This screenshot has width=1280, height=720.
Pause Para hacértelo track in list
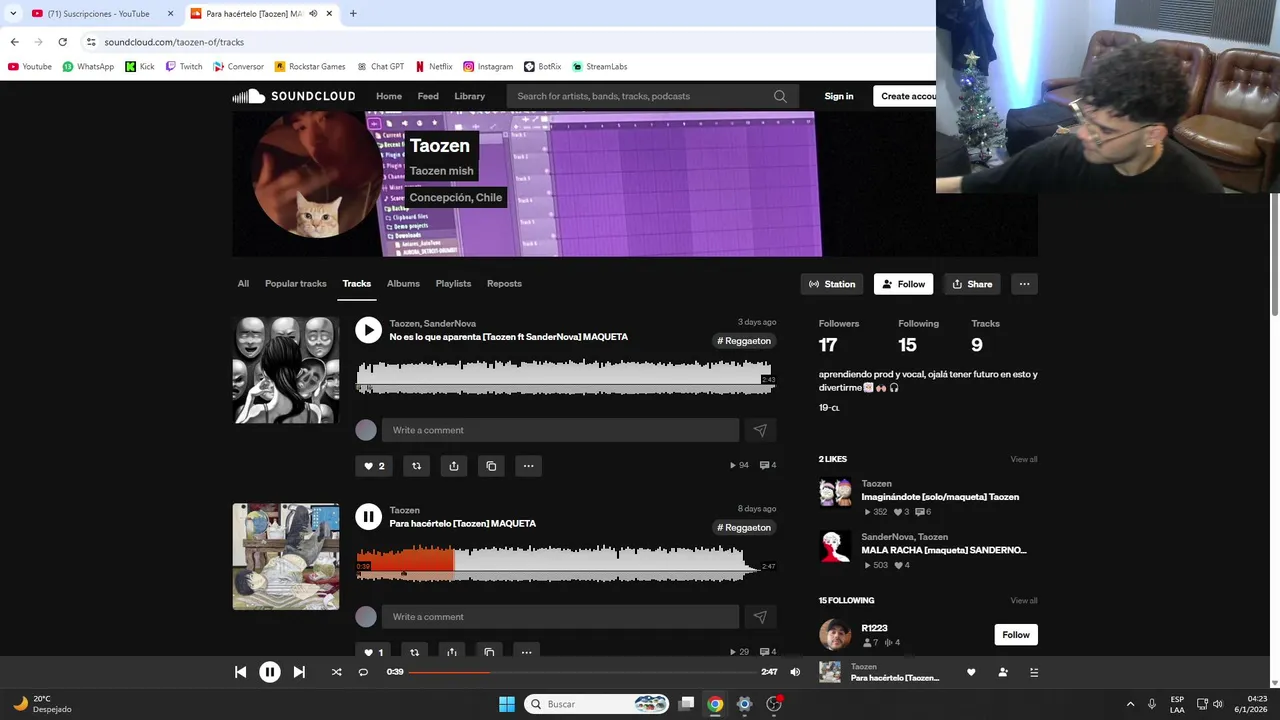[x=368, y=517]
